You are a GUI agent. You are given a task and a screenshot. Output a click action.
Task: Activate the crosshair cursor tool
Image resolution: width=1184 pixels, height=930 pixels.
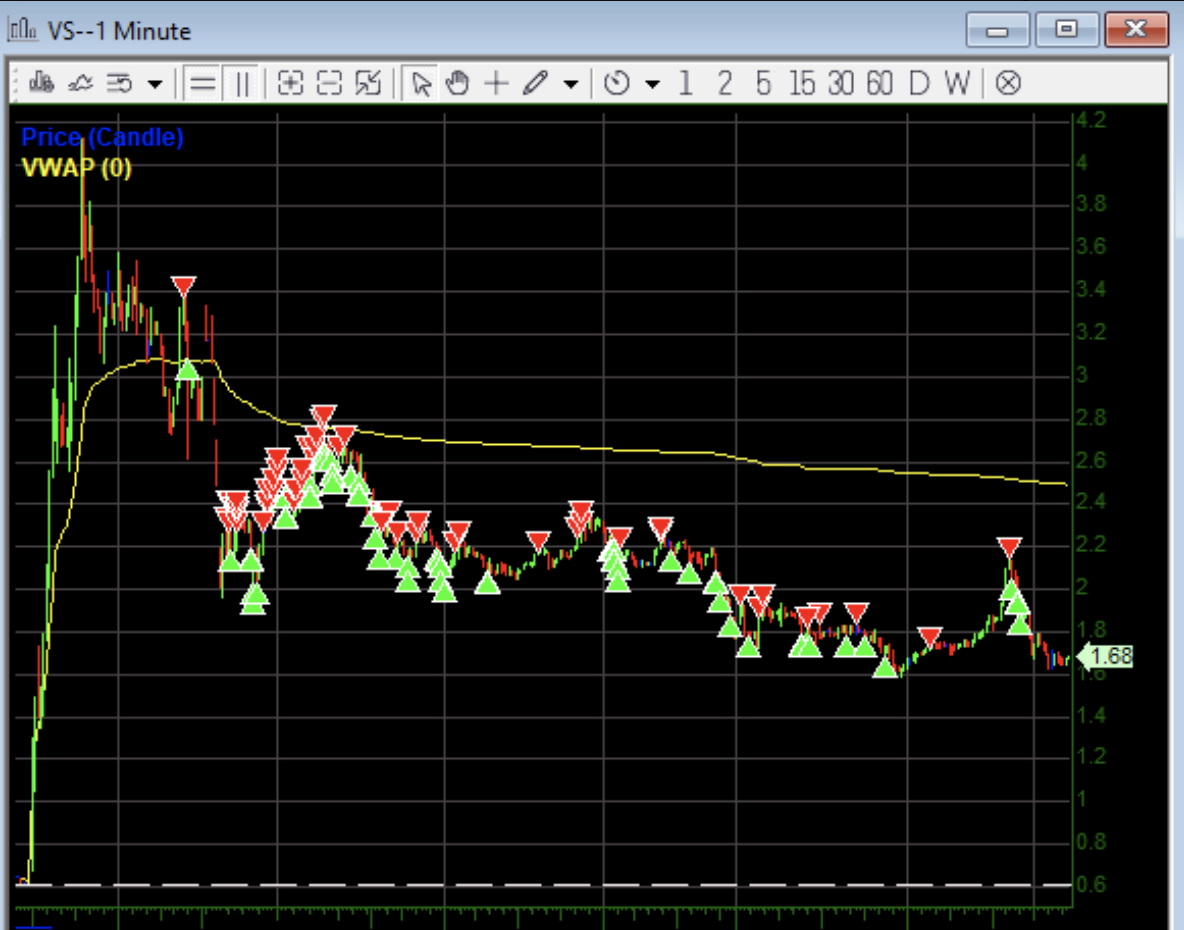point(496,83)
